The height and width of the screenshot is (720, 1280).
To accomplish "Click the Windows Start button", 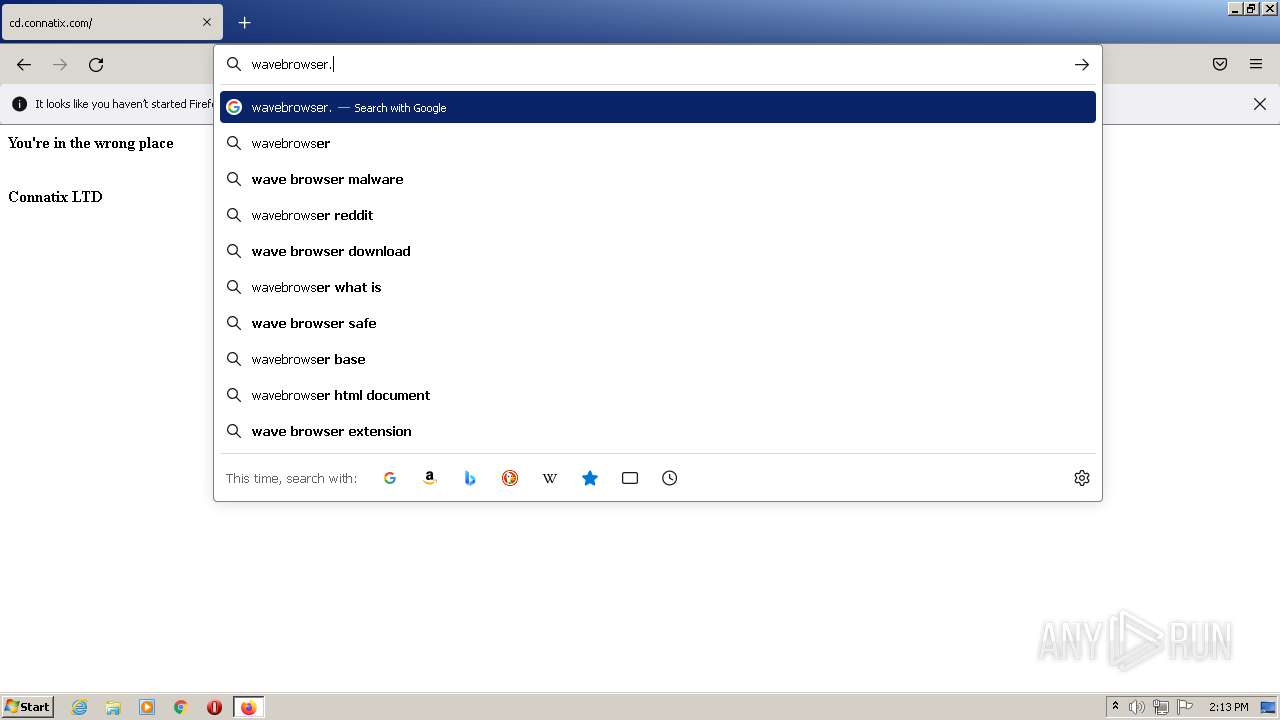I will 28,707.
